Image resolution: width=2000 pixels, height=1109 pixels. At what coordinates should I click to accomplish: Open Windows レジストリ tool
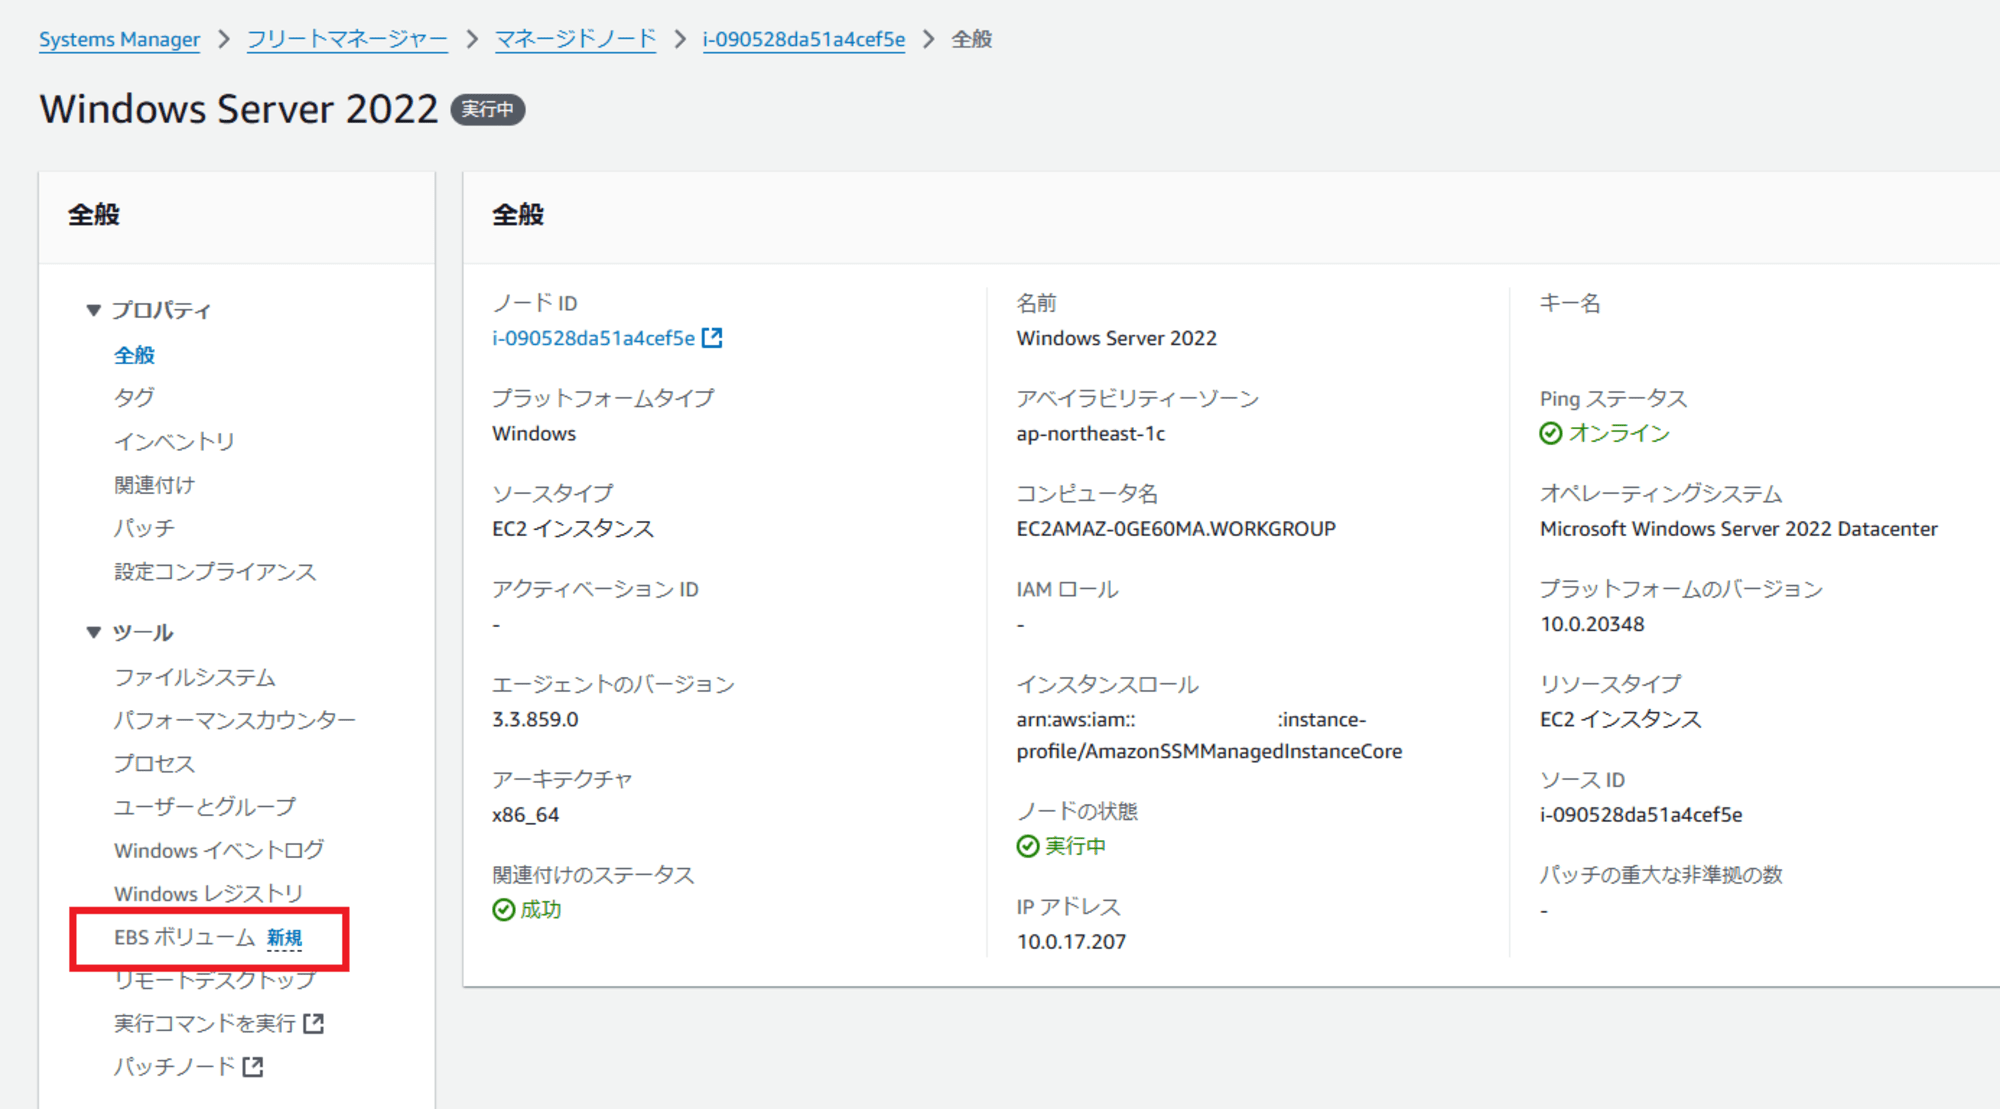tap(208, 893)
